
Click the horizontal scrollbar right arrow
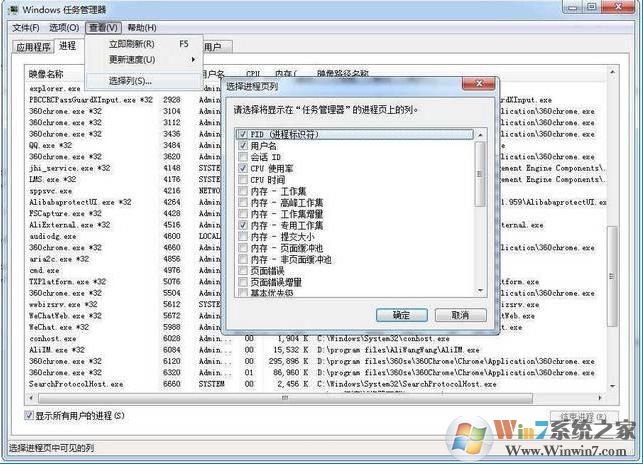coord(600,397)
